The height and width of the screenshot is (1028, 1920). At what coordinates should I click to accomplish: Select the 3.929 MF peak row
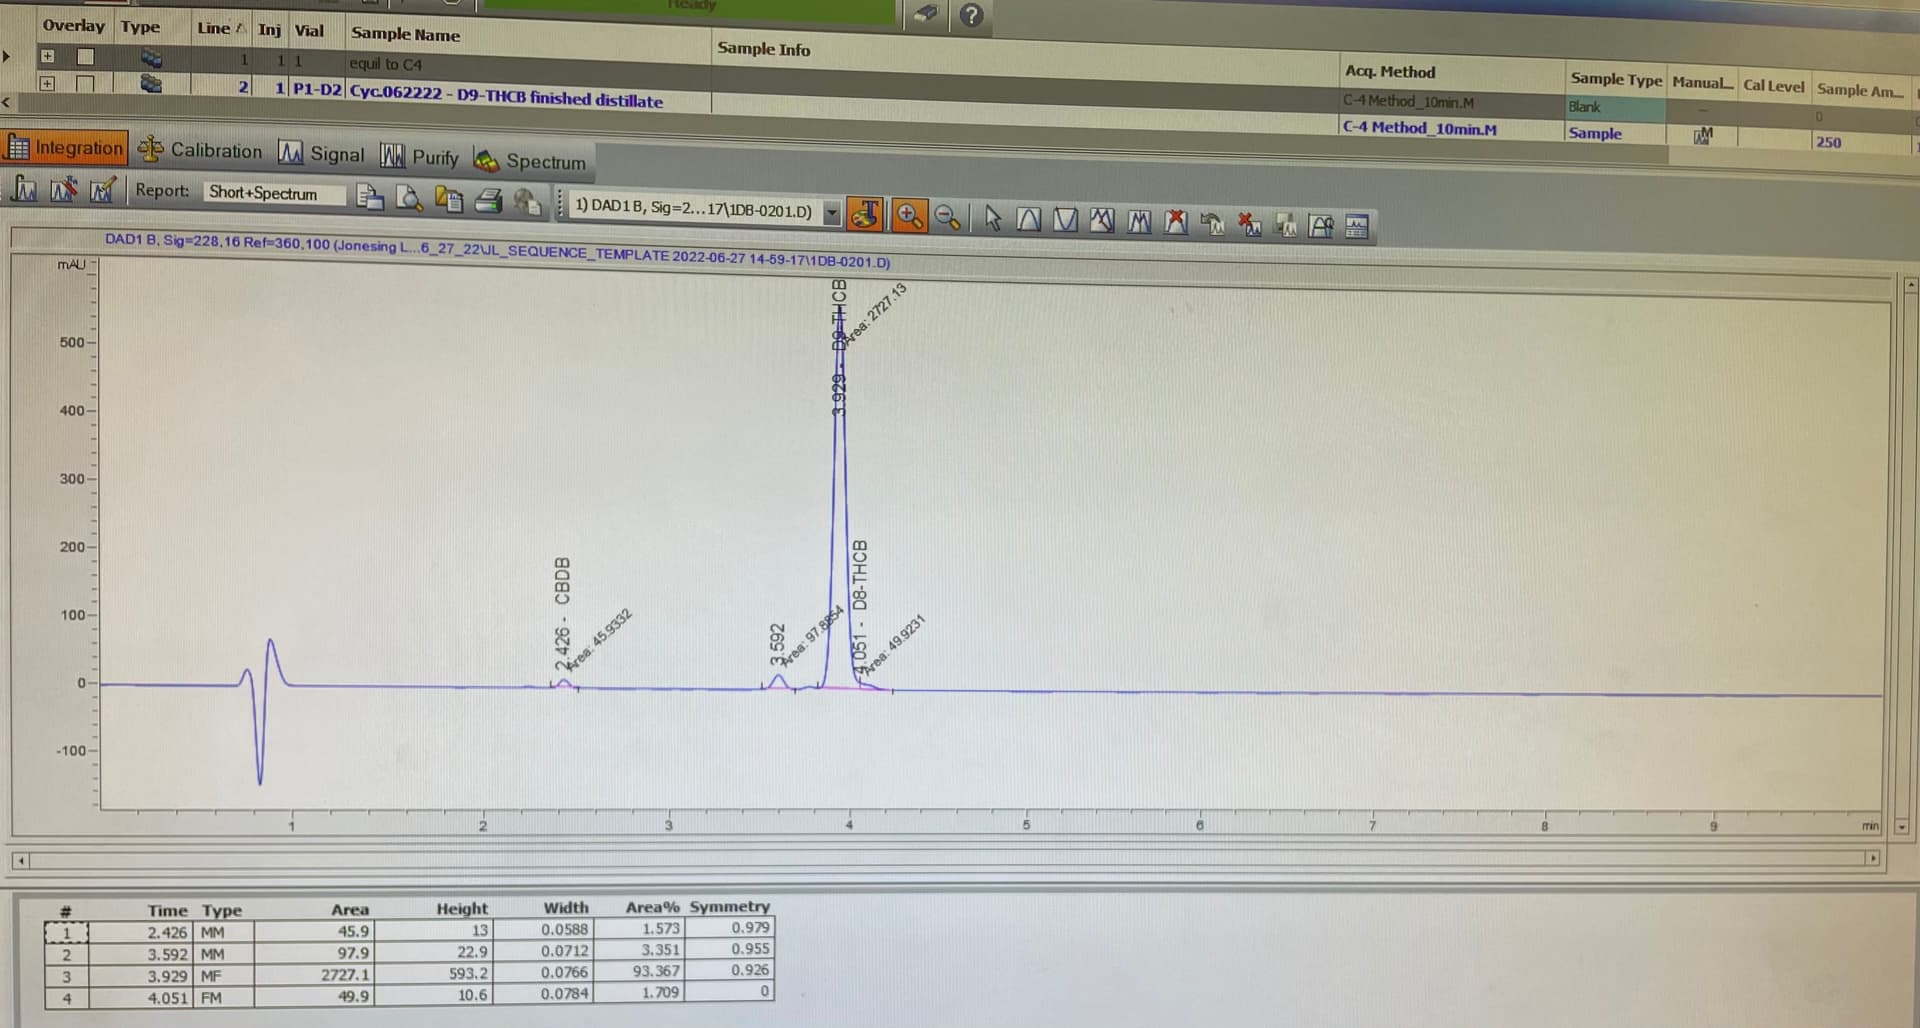click(x=408, y=975)
